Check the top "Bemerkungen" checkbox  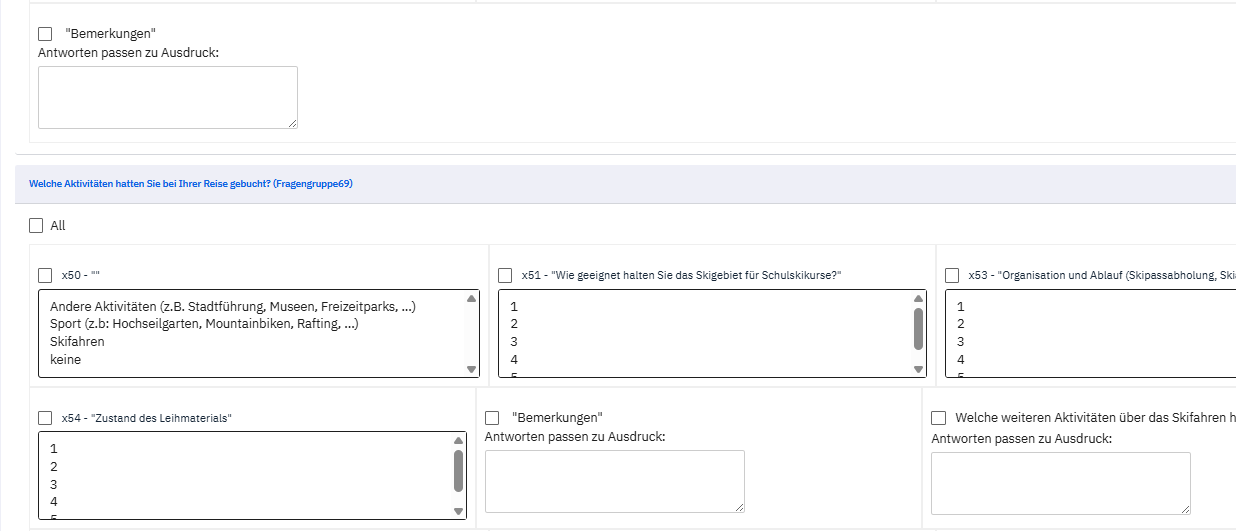(x=45, y=34)
